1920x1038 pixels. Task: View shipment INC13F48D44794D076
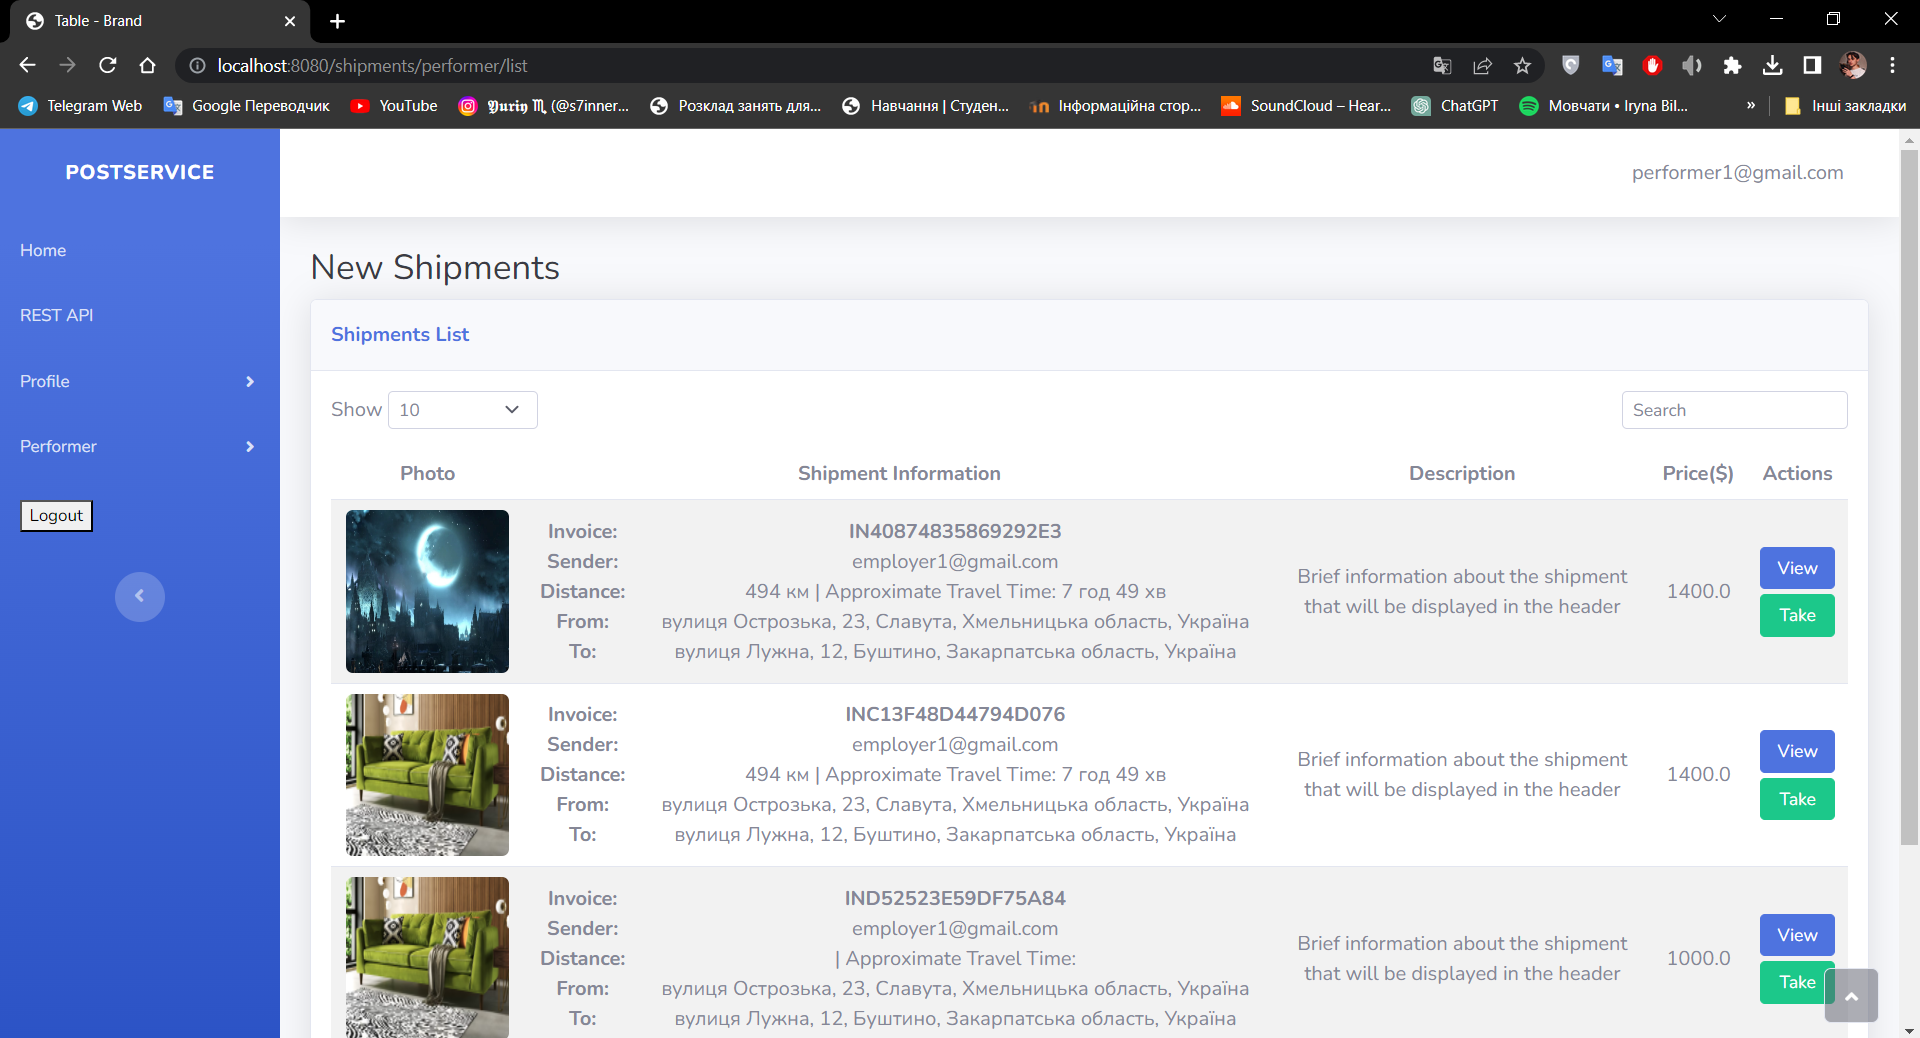click(1797, 751)
